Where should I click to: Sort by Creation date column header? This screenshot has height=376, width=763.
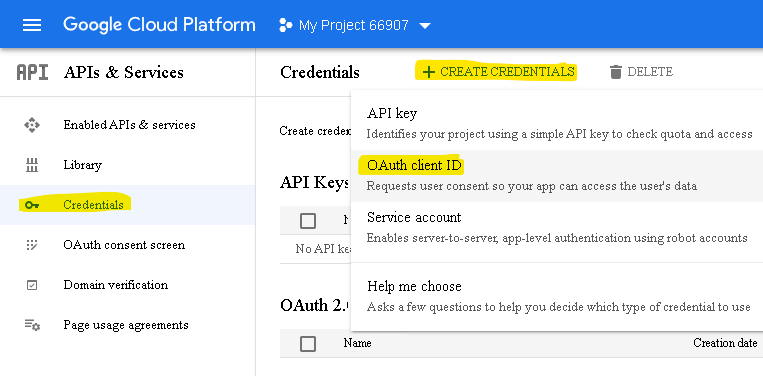coord(725,343)
